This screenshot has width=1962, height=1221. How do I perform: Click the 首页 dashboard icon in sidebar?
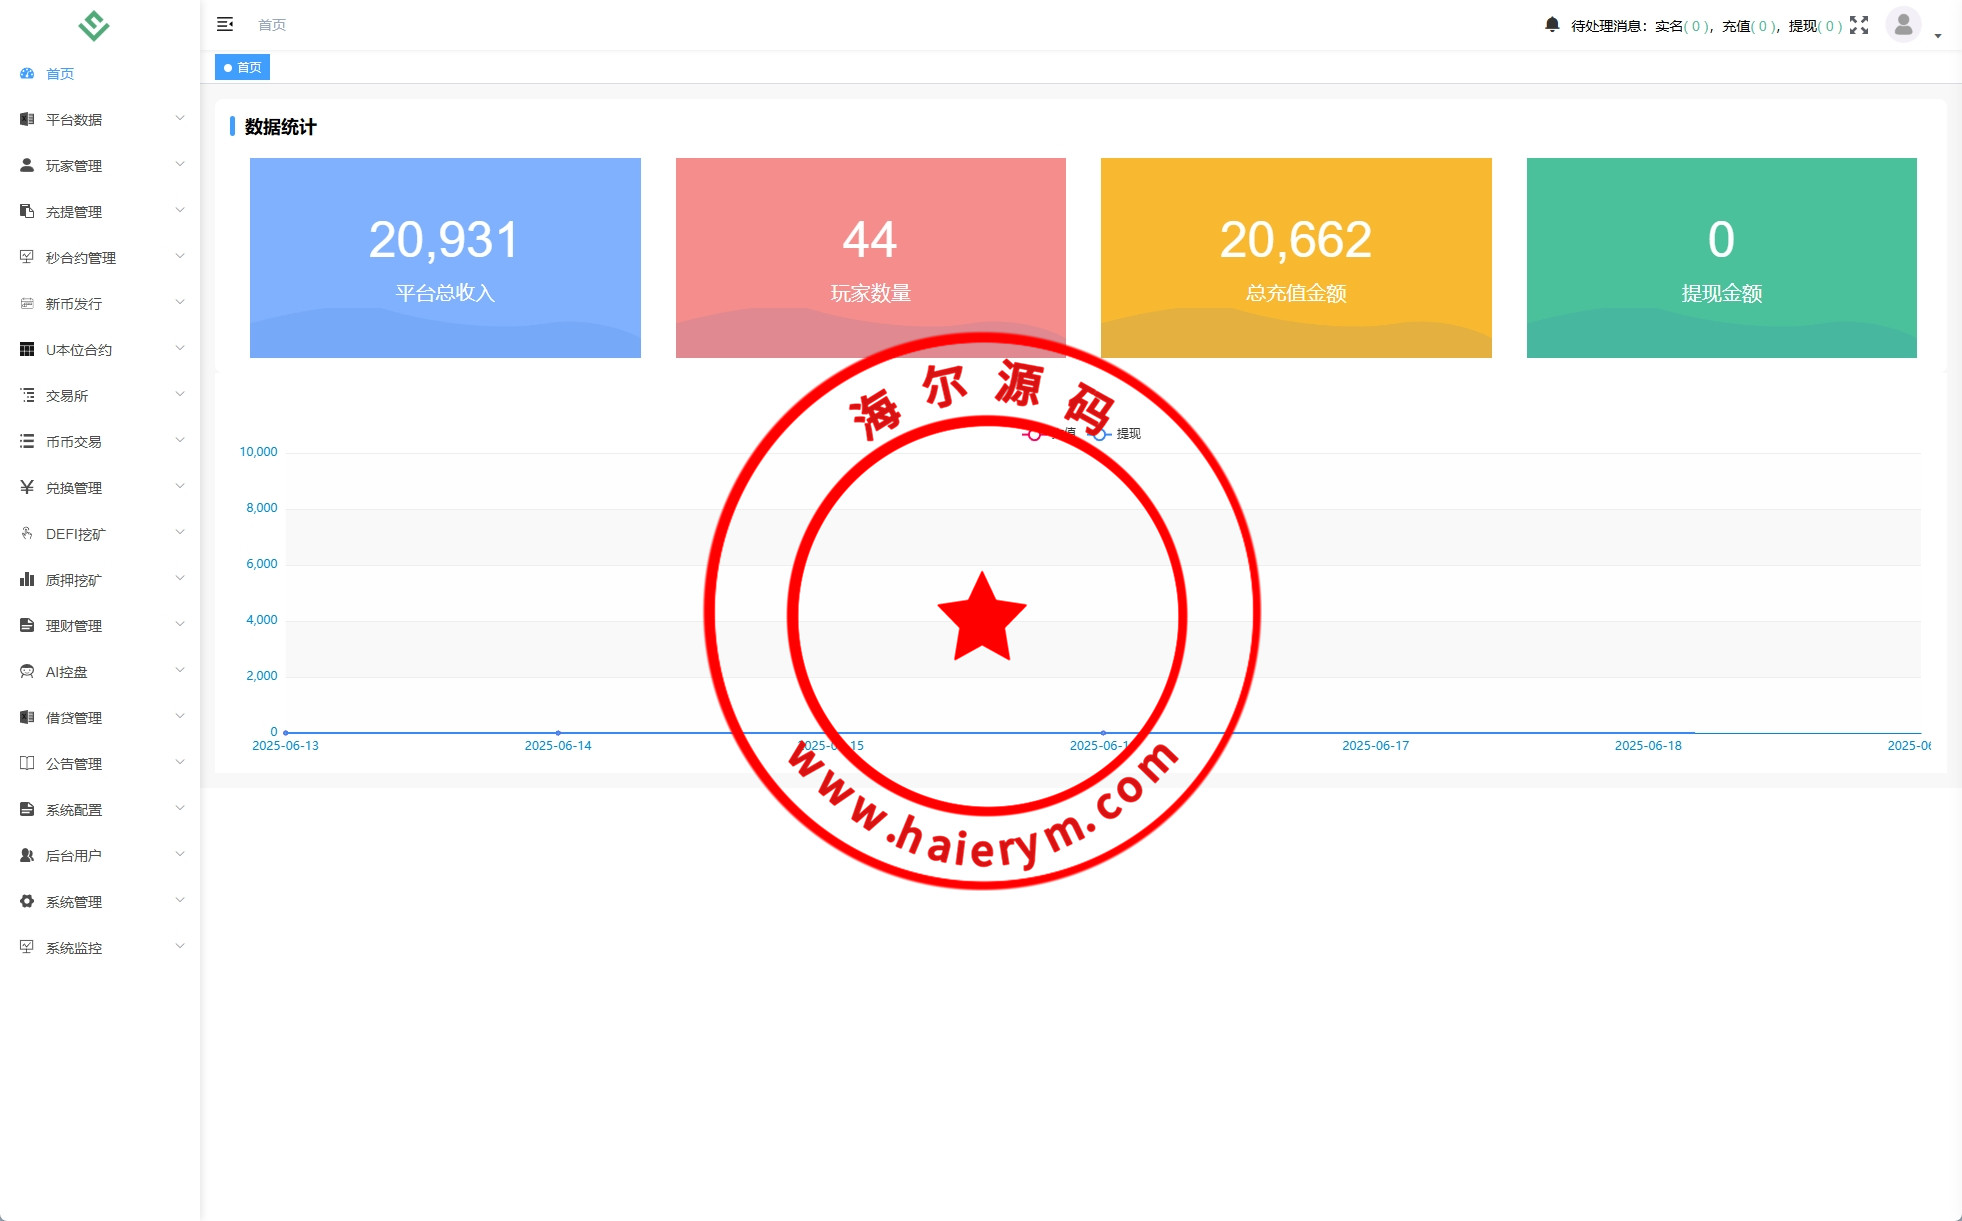(27, 73)
